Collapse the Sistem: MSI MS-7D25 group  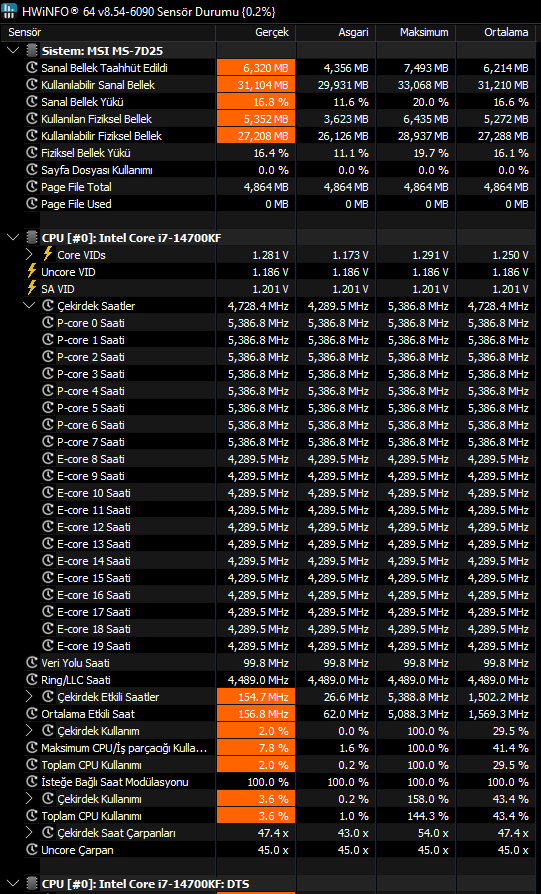point(13,51)
